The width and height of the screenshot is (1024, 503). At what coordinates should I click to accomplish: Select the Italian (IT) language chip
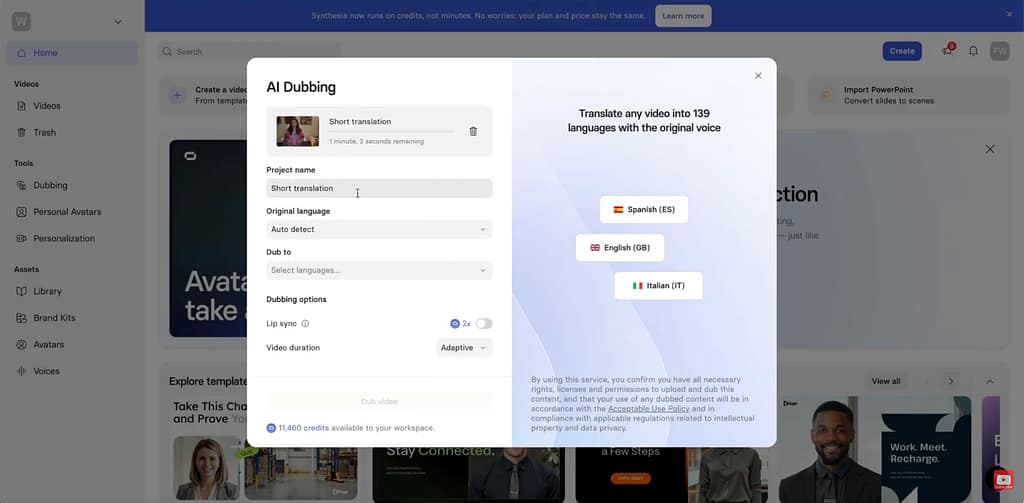(x=658, y=285)
